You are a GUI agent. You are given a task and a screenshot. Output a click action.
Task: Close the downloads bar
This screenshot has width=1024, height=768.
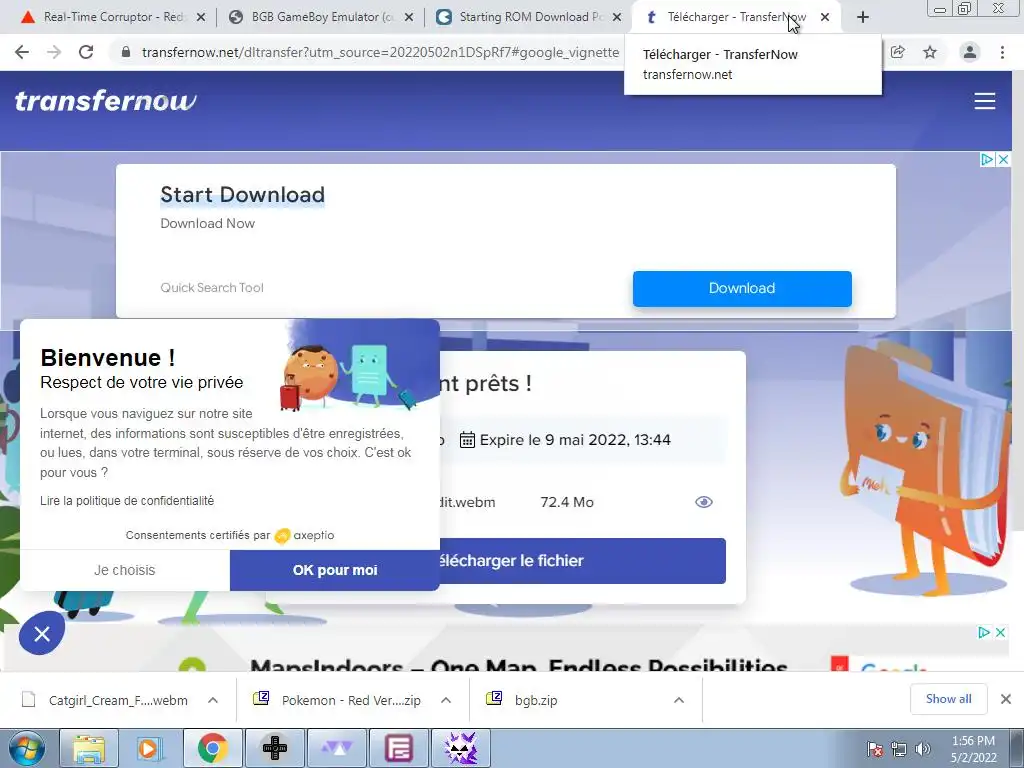pyautogui.click(x=1006, y=699)
